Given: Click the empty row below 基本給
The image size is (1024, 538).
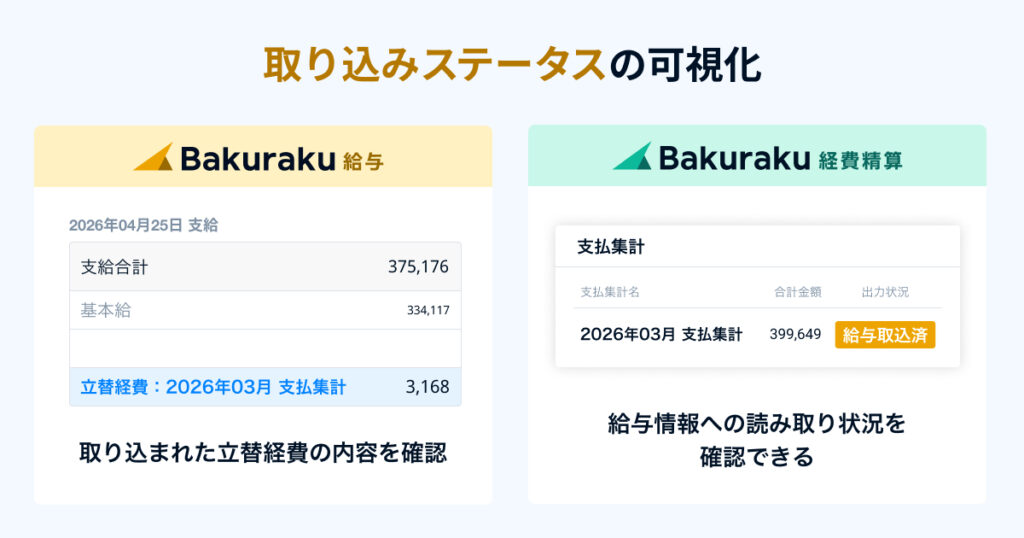Looking at the screenshot, I should [265, 348].
